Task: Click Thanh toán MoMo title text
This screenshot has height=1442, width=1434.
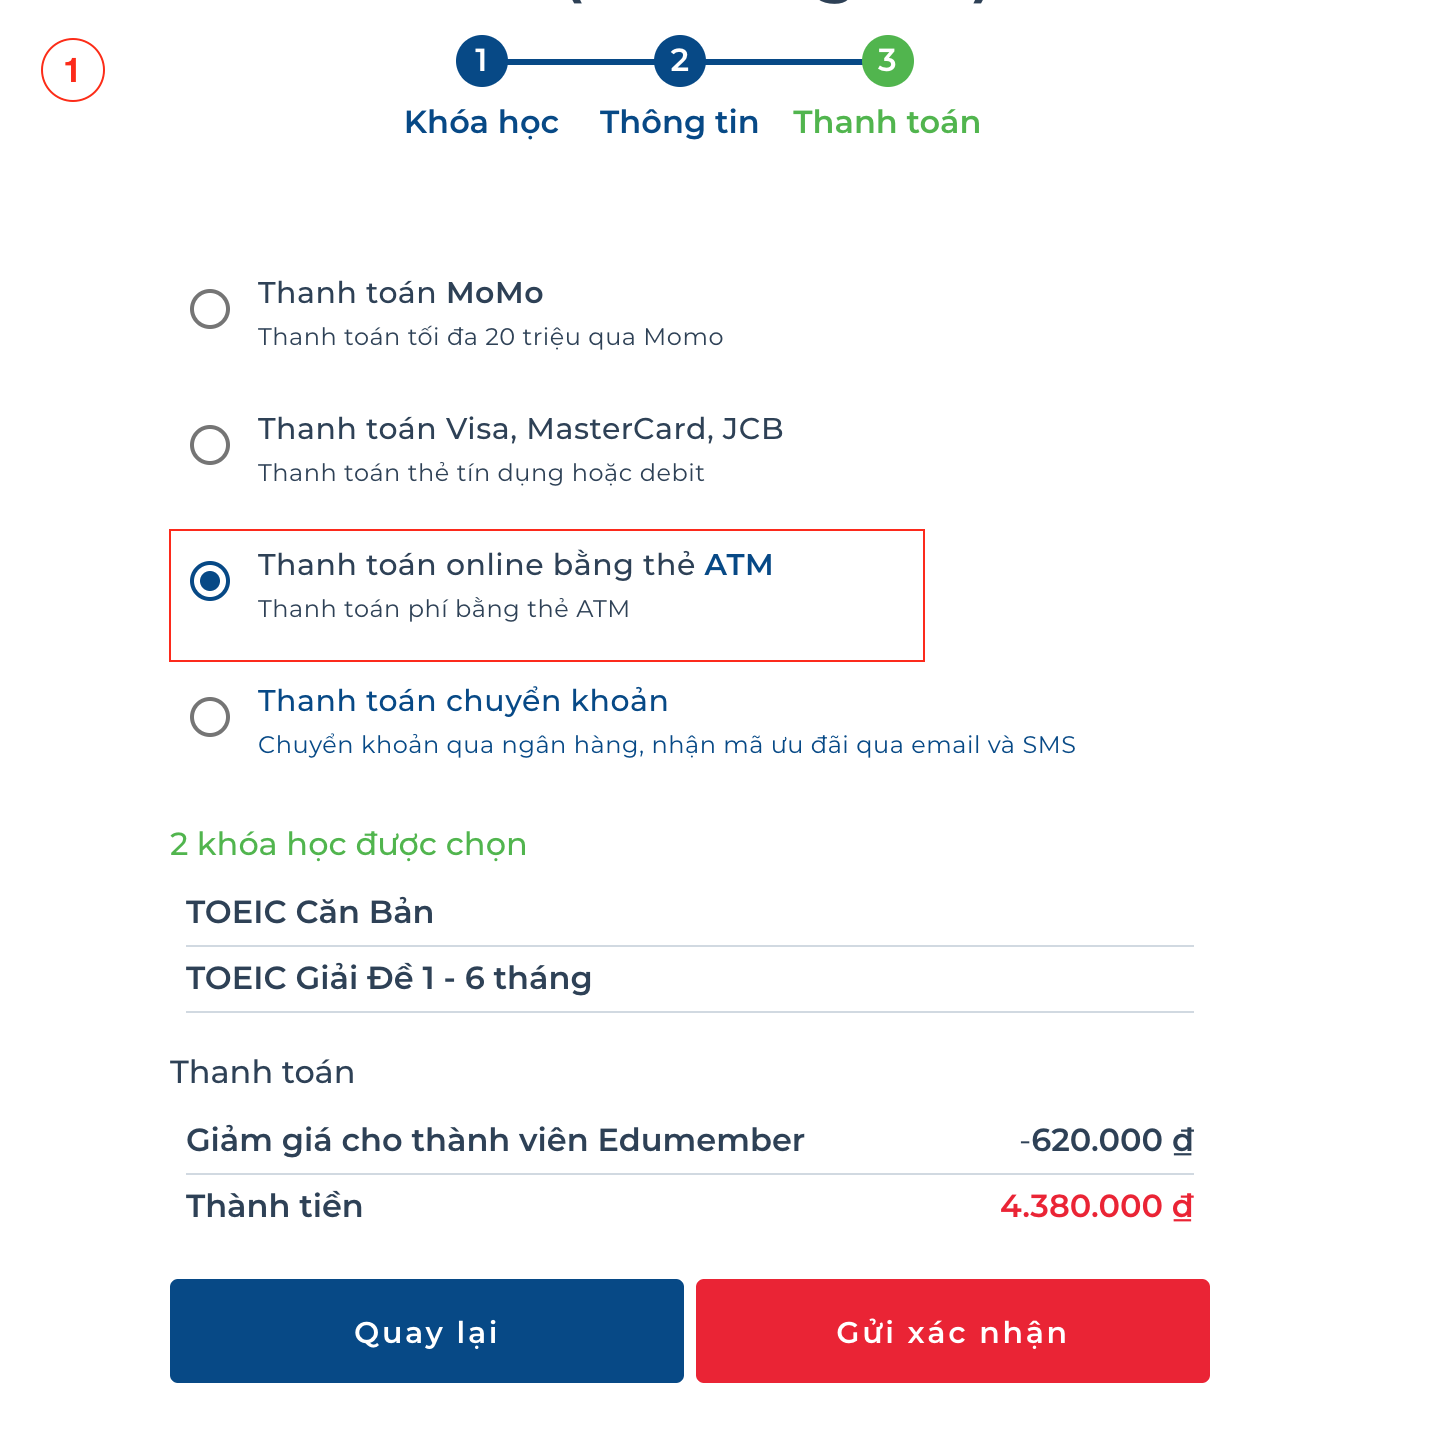Action: tap(400, 293)
